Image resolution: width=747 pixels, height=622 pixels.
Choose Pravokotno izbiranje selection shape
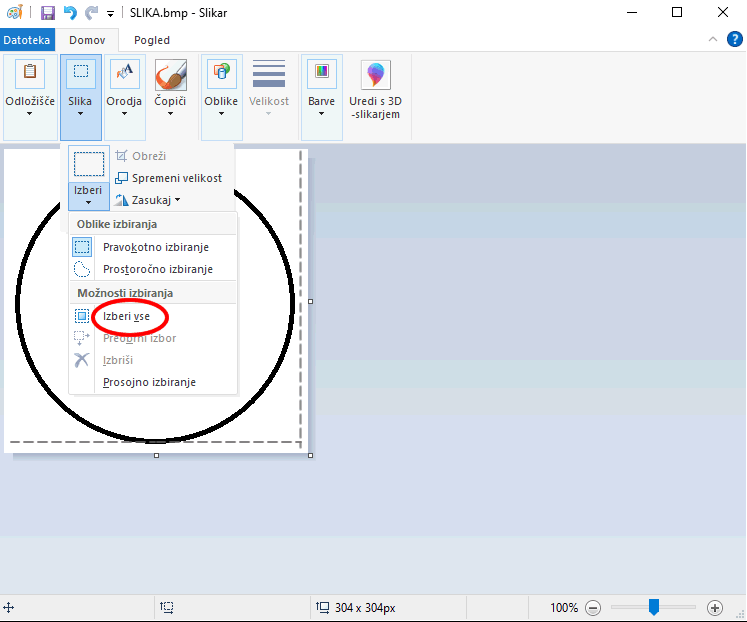155,247
